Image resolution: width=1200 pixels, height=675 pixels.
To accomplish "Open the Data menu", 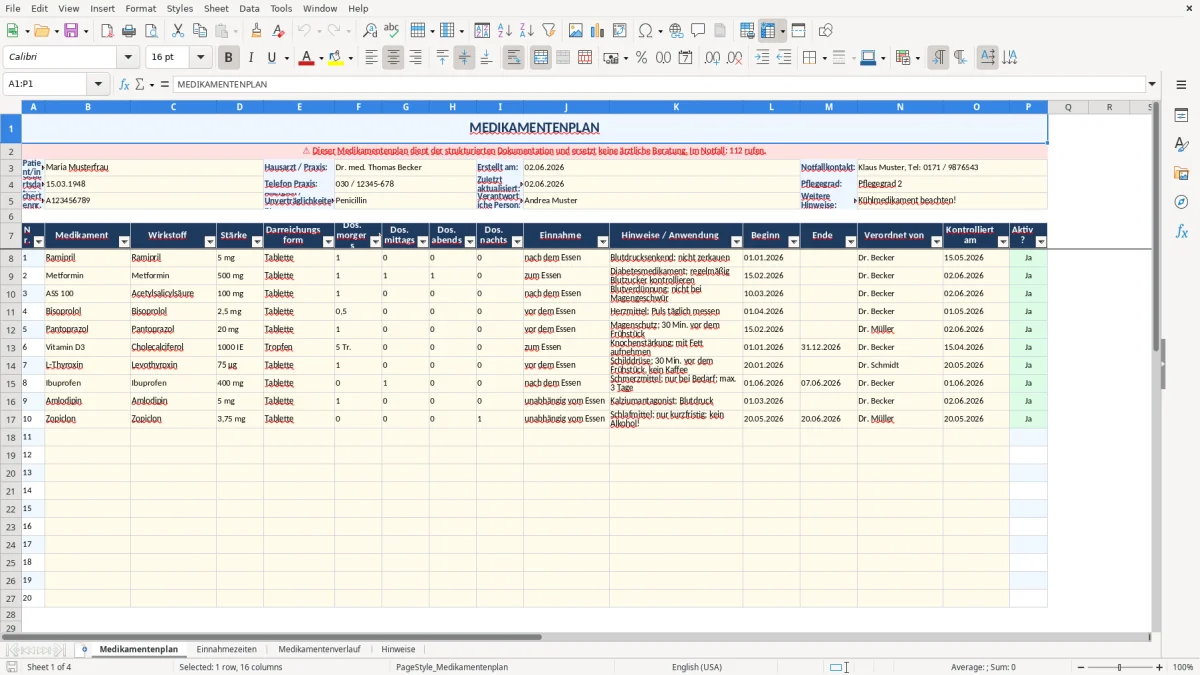I will [x=249, y=8].
